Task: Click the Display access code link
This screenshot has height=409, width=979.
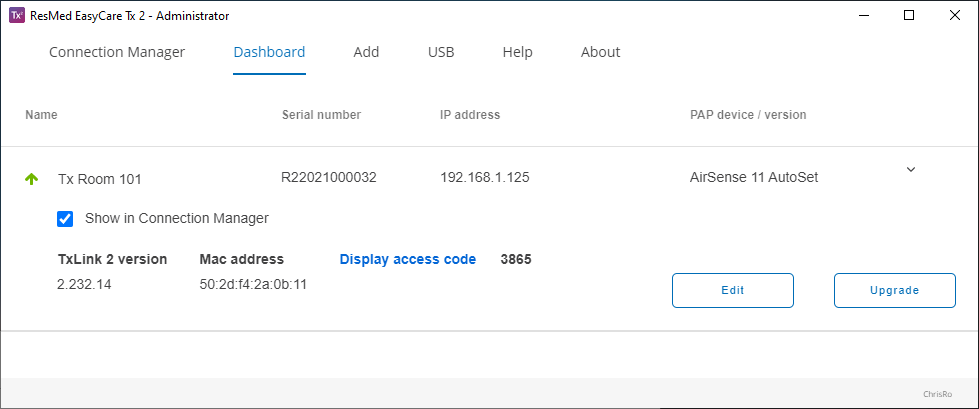Action: pyautogui.click(x=408, y=259)
